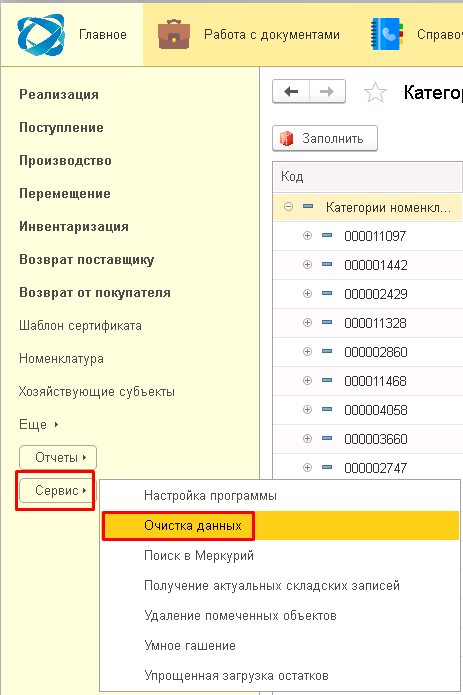Click the blue folder icon of row 000011097
Viewport: 463px width, 695px height.
click(x=327, y=235)
